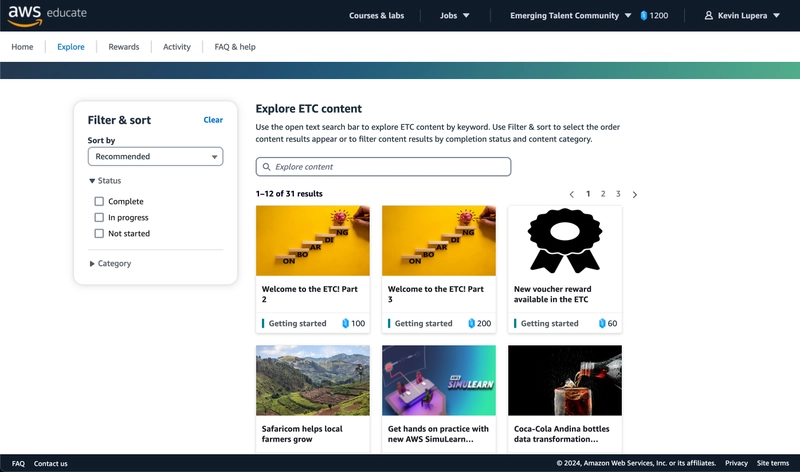Go to previous results page arrow
The width and height of the screenshot is (800, 472).
click(571, 194)
